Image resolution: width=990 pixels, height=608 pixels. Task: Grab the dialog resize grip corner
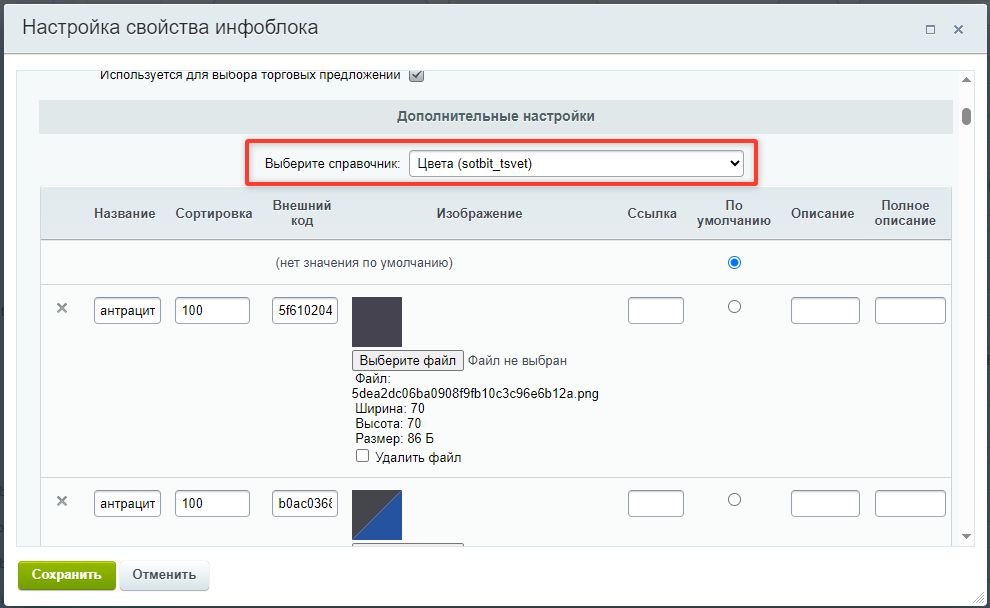tap(979, 597)
